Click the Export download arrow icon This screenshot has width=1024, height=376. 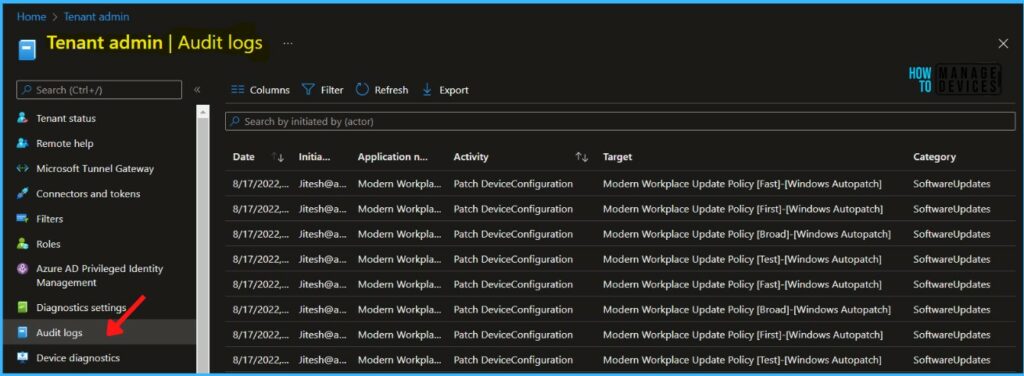pos(427,90)
